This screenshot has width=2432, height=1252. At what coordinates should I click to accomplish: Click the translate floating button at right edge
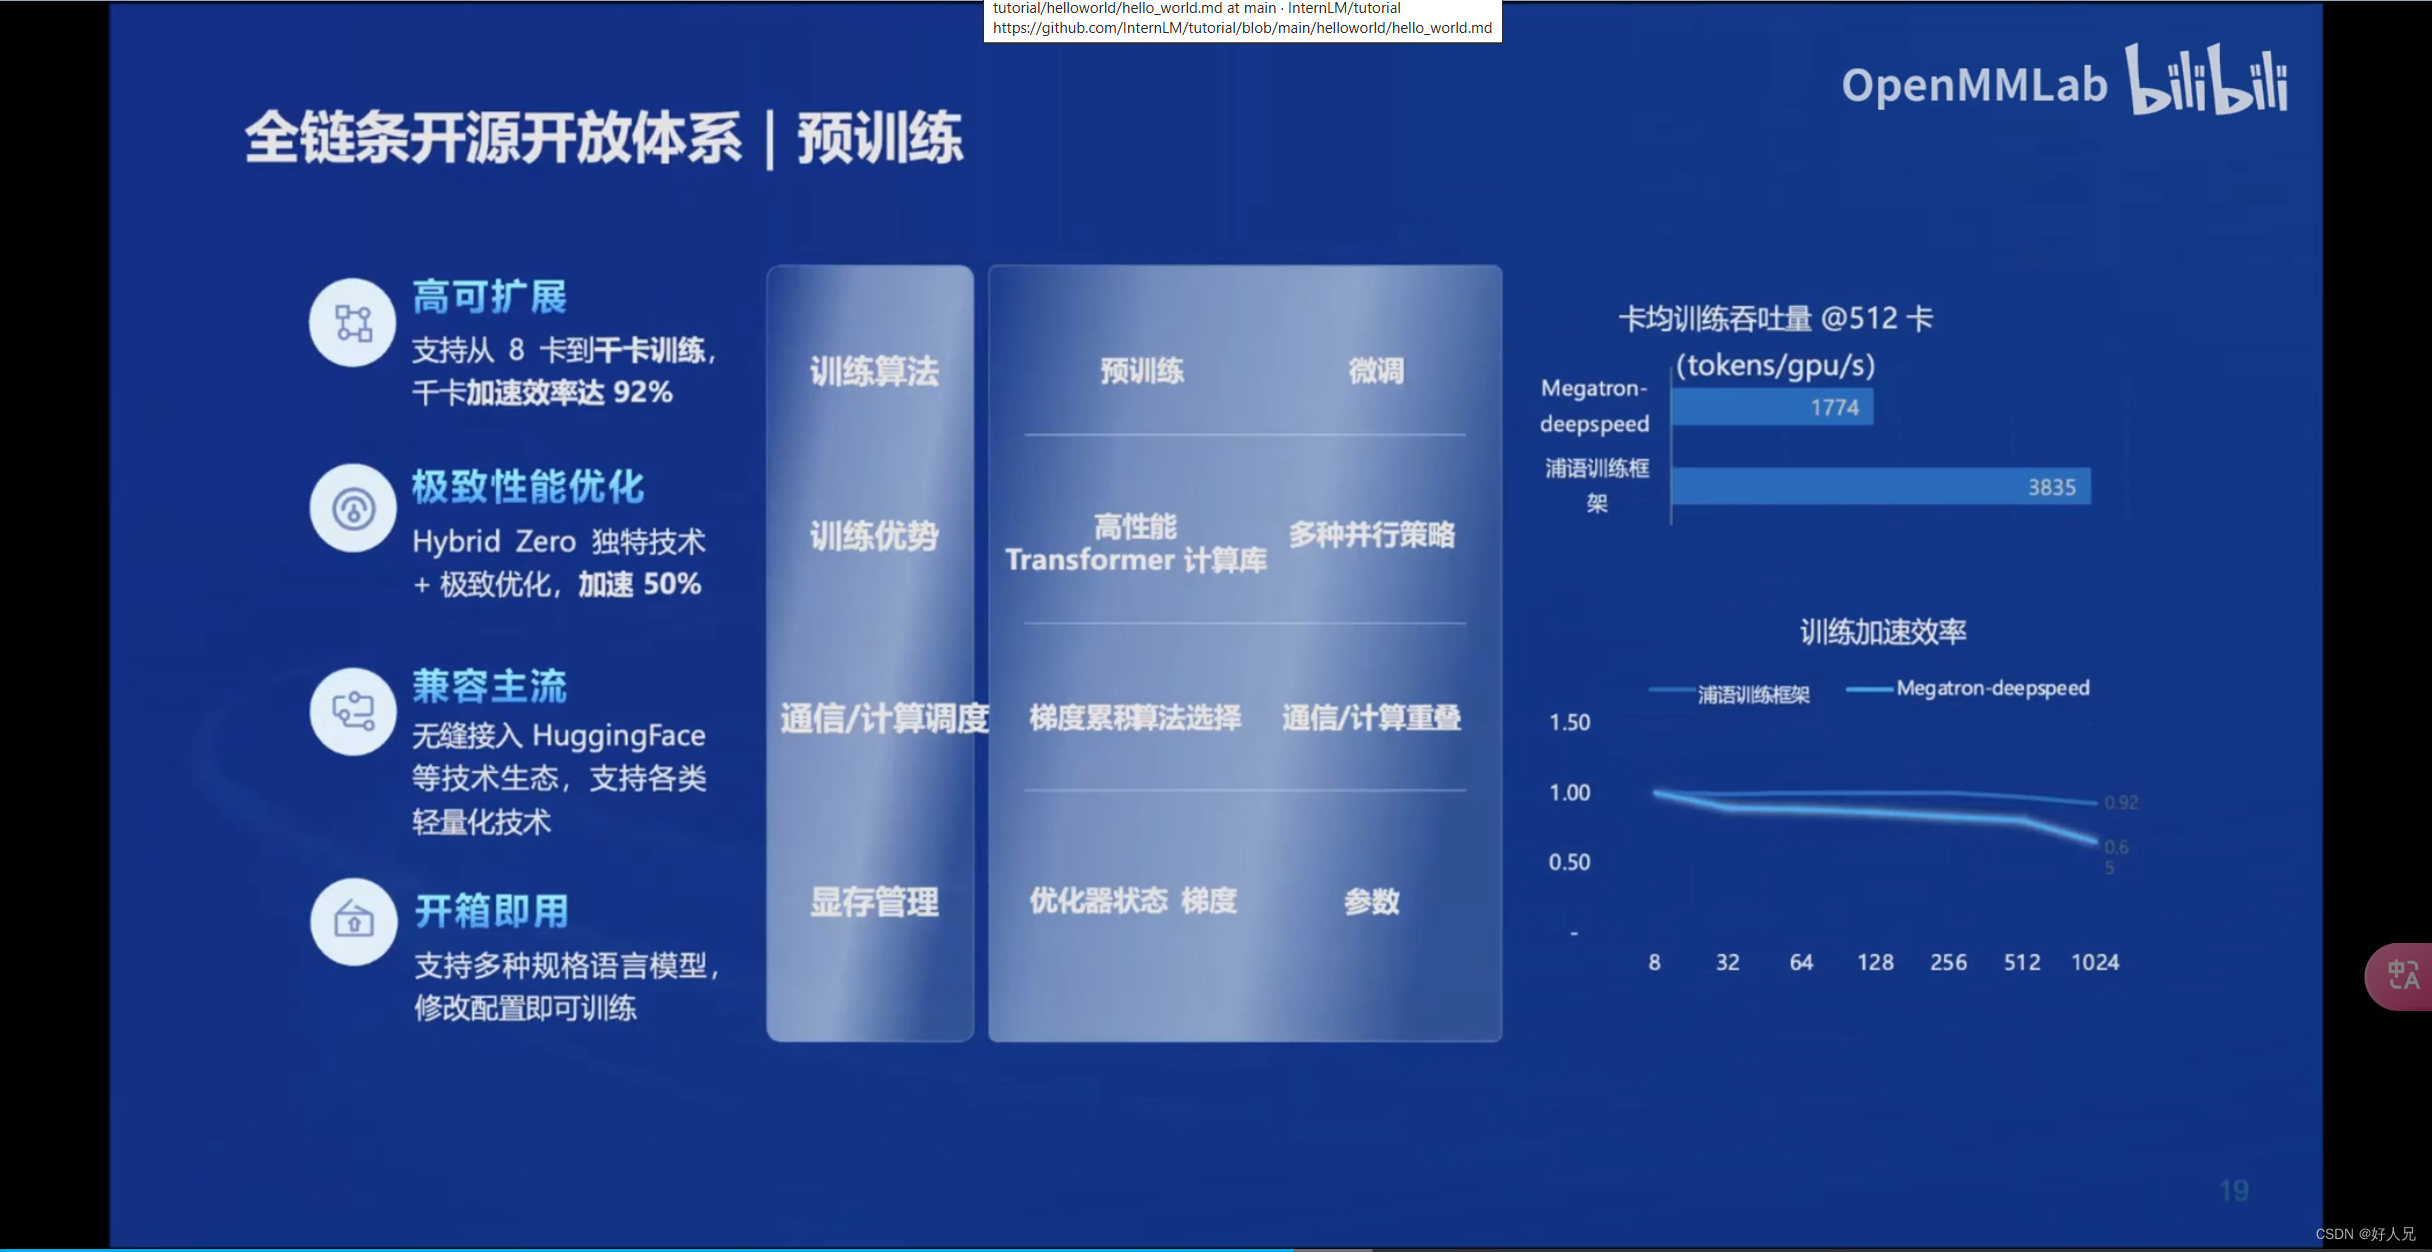pyautogui.click(x=2400, y=976)
